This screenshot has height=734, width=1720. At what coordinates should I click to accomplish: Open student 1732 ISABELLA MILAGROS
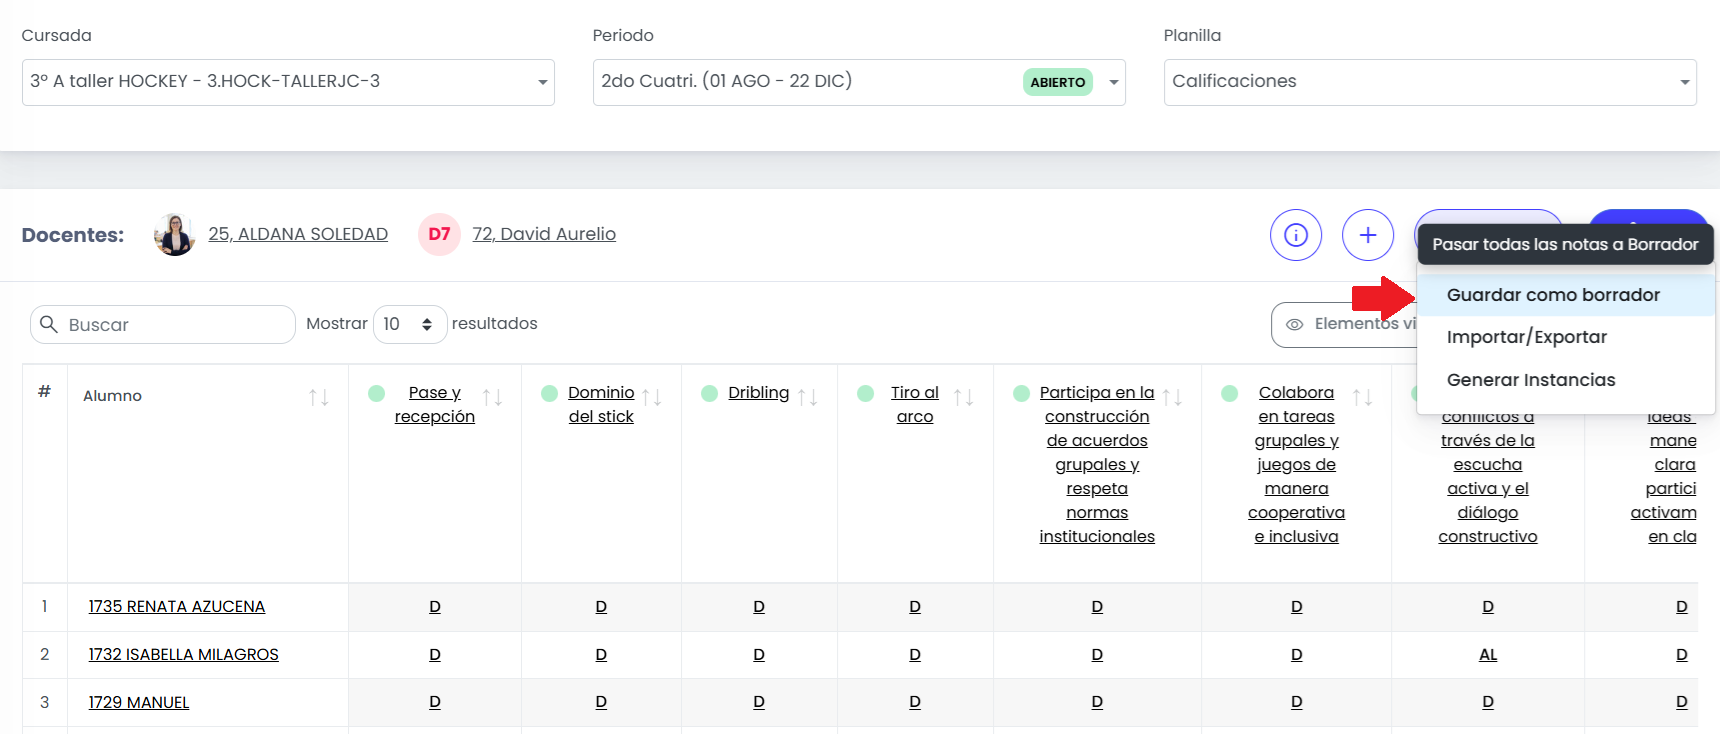click(x=184, y=655)
